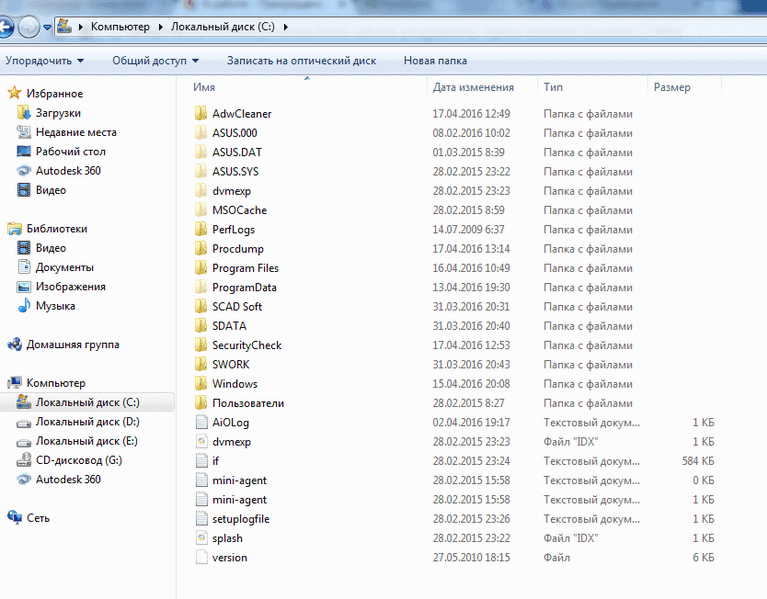Click the Новая папка button
767x599 pixels.
(435, 61)
